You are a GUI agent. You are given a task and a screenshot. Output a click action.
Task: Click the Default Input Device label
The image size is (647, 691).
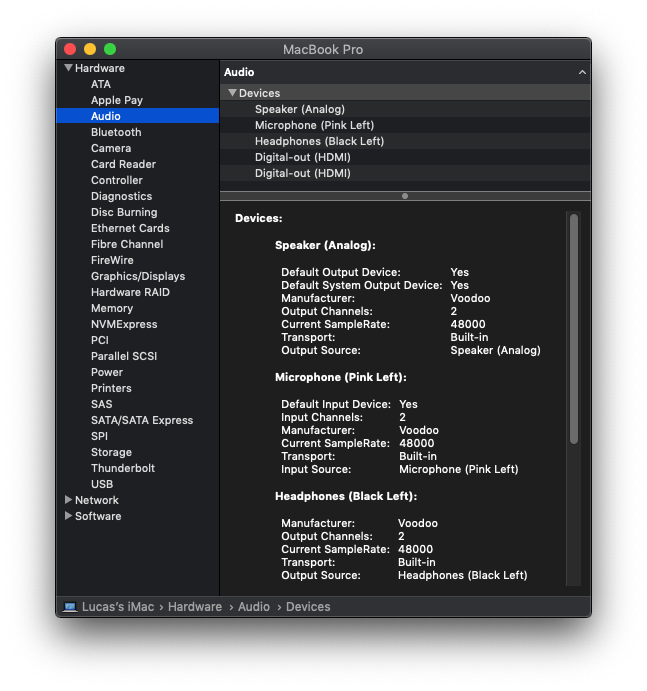coord(336,404)
